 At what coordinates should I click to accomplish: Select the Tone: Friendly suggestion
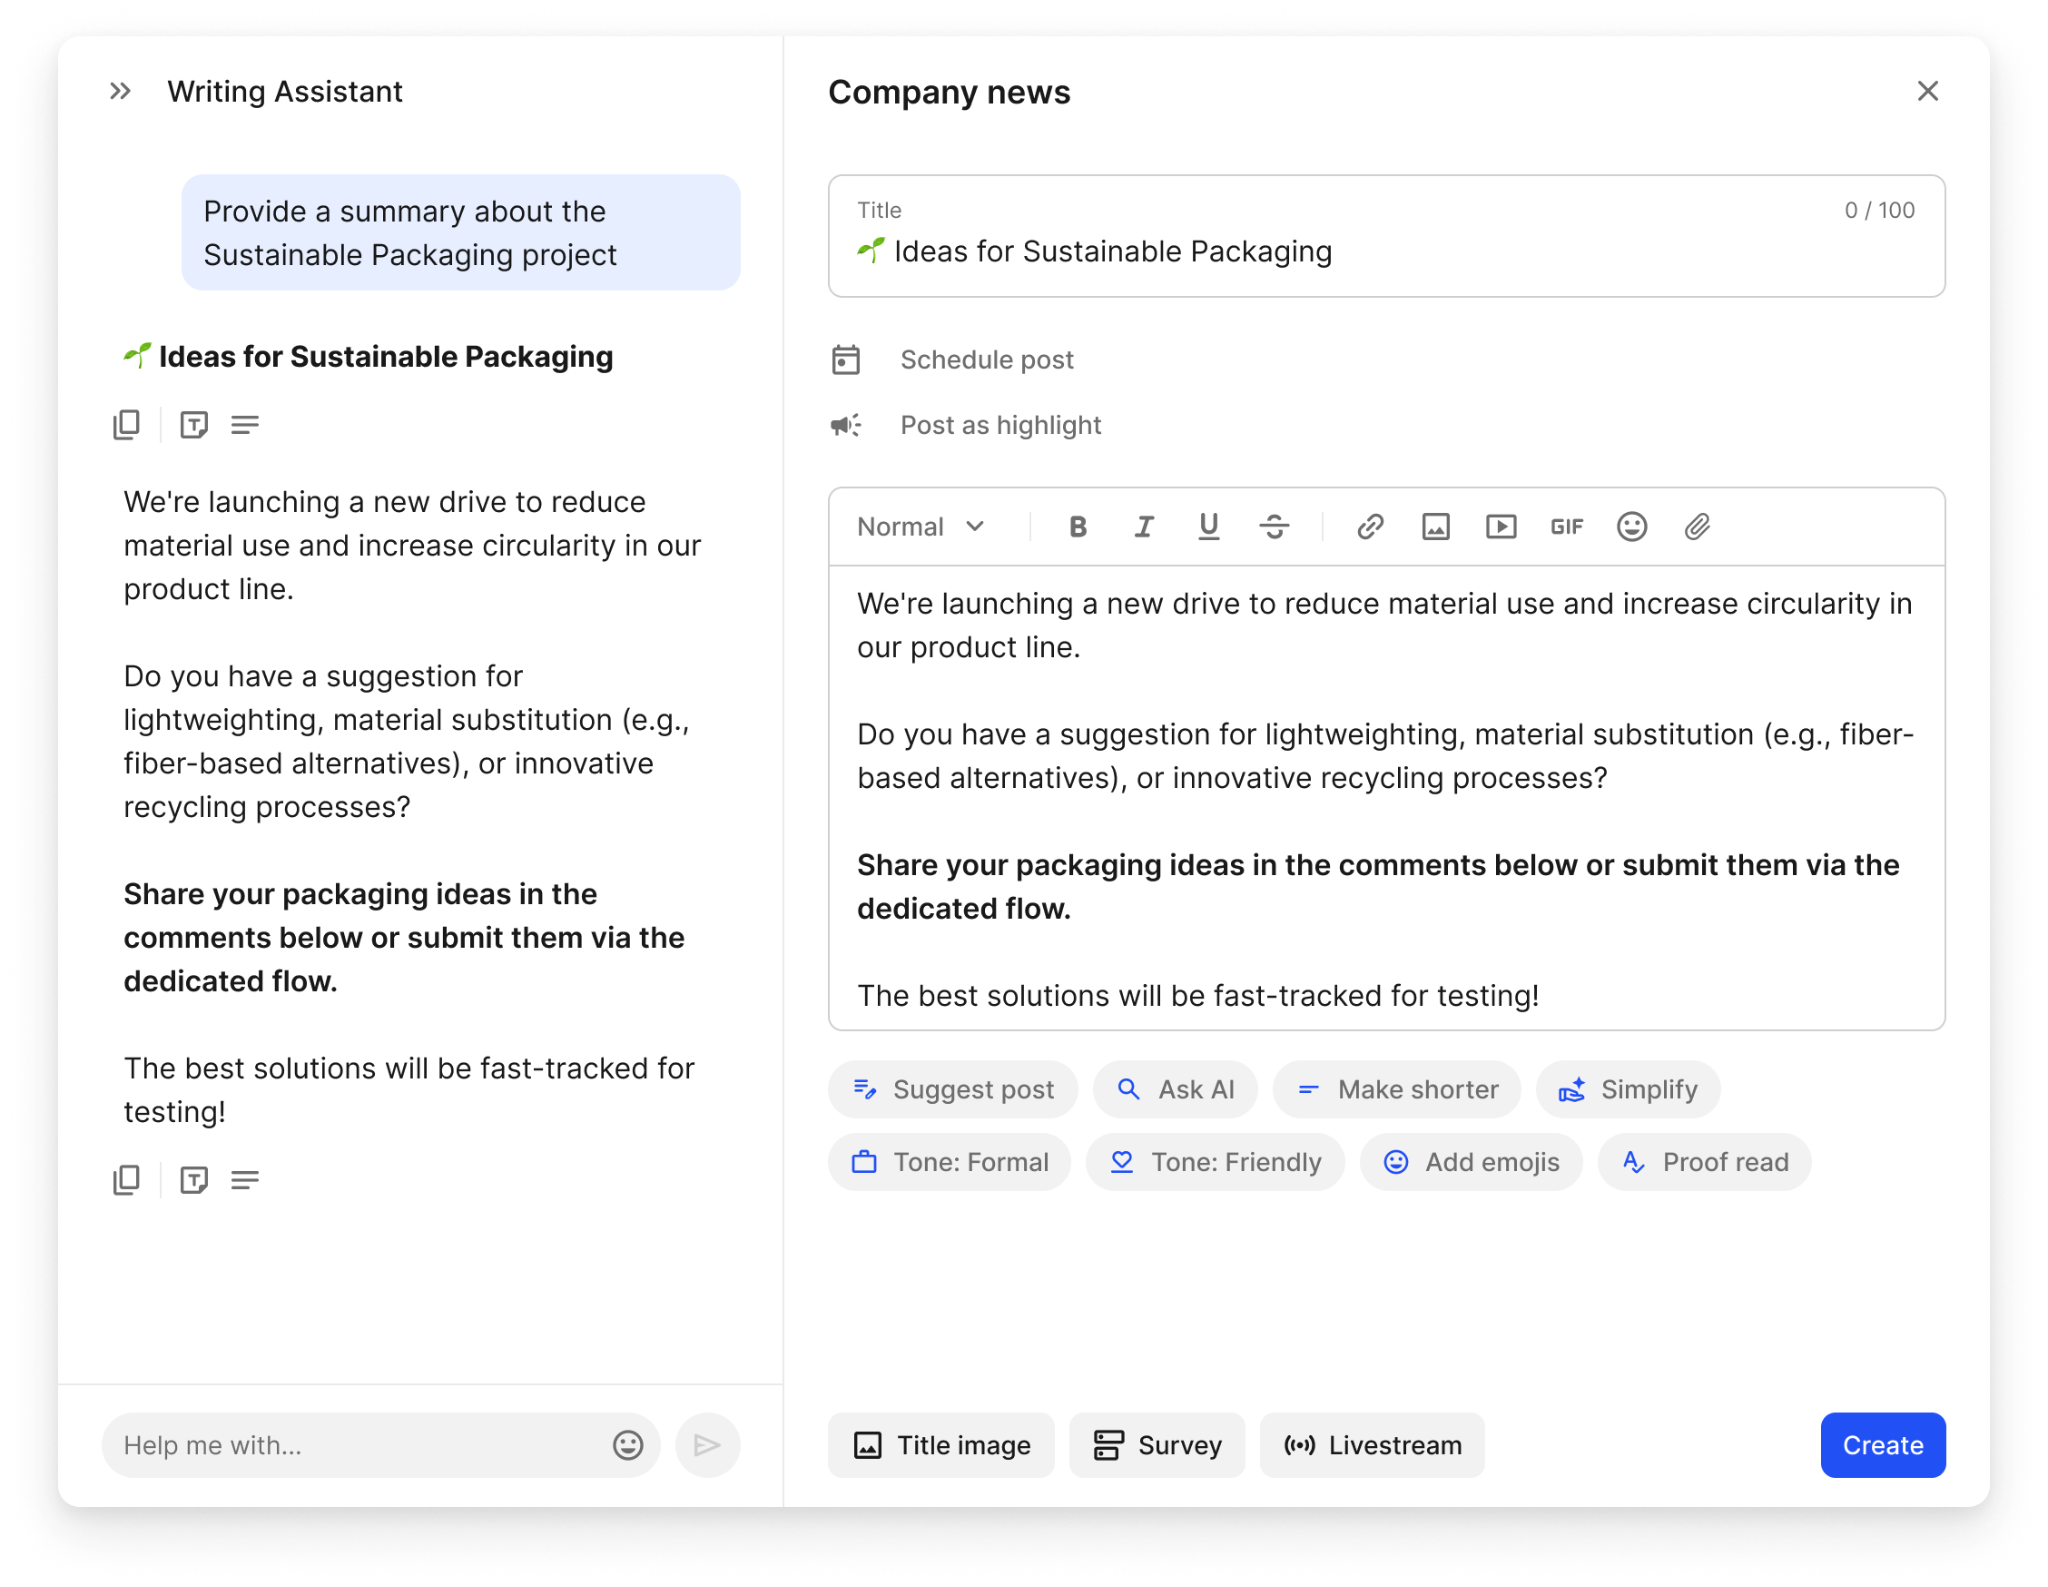(1214, 1161)
